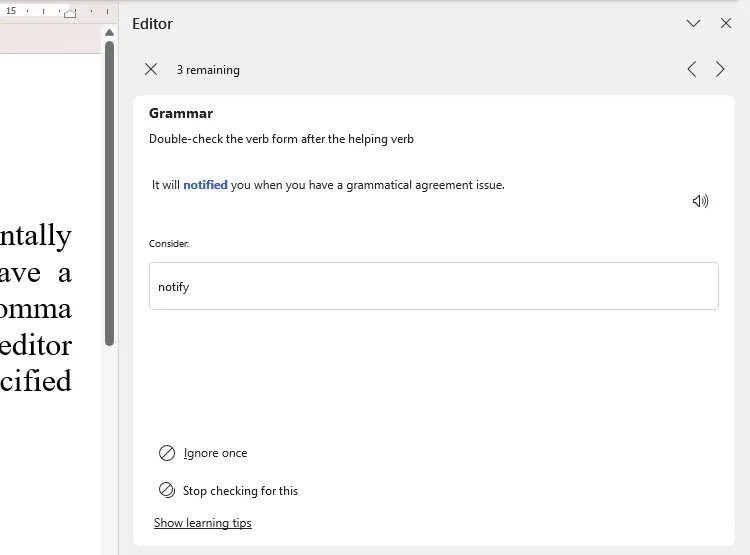Viewport: 750px width, 555px height.
Task: Click the vertical scrollbar thumb
Action: pos(110,190)
